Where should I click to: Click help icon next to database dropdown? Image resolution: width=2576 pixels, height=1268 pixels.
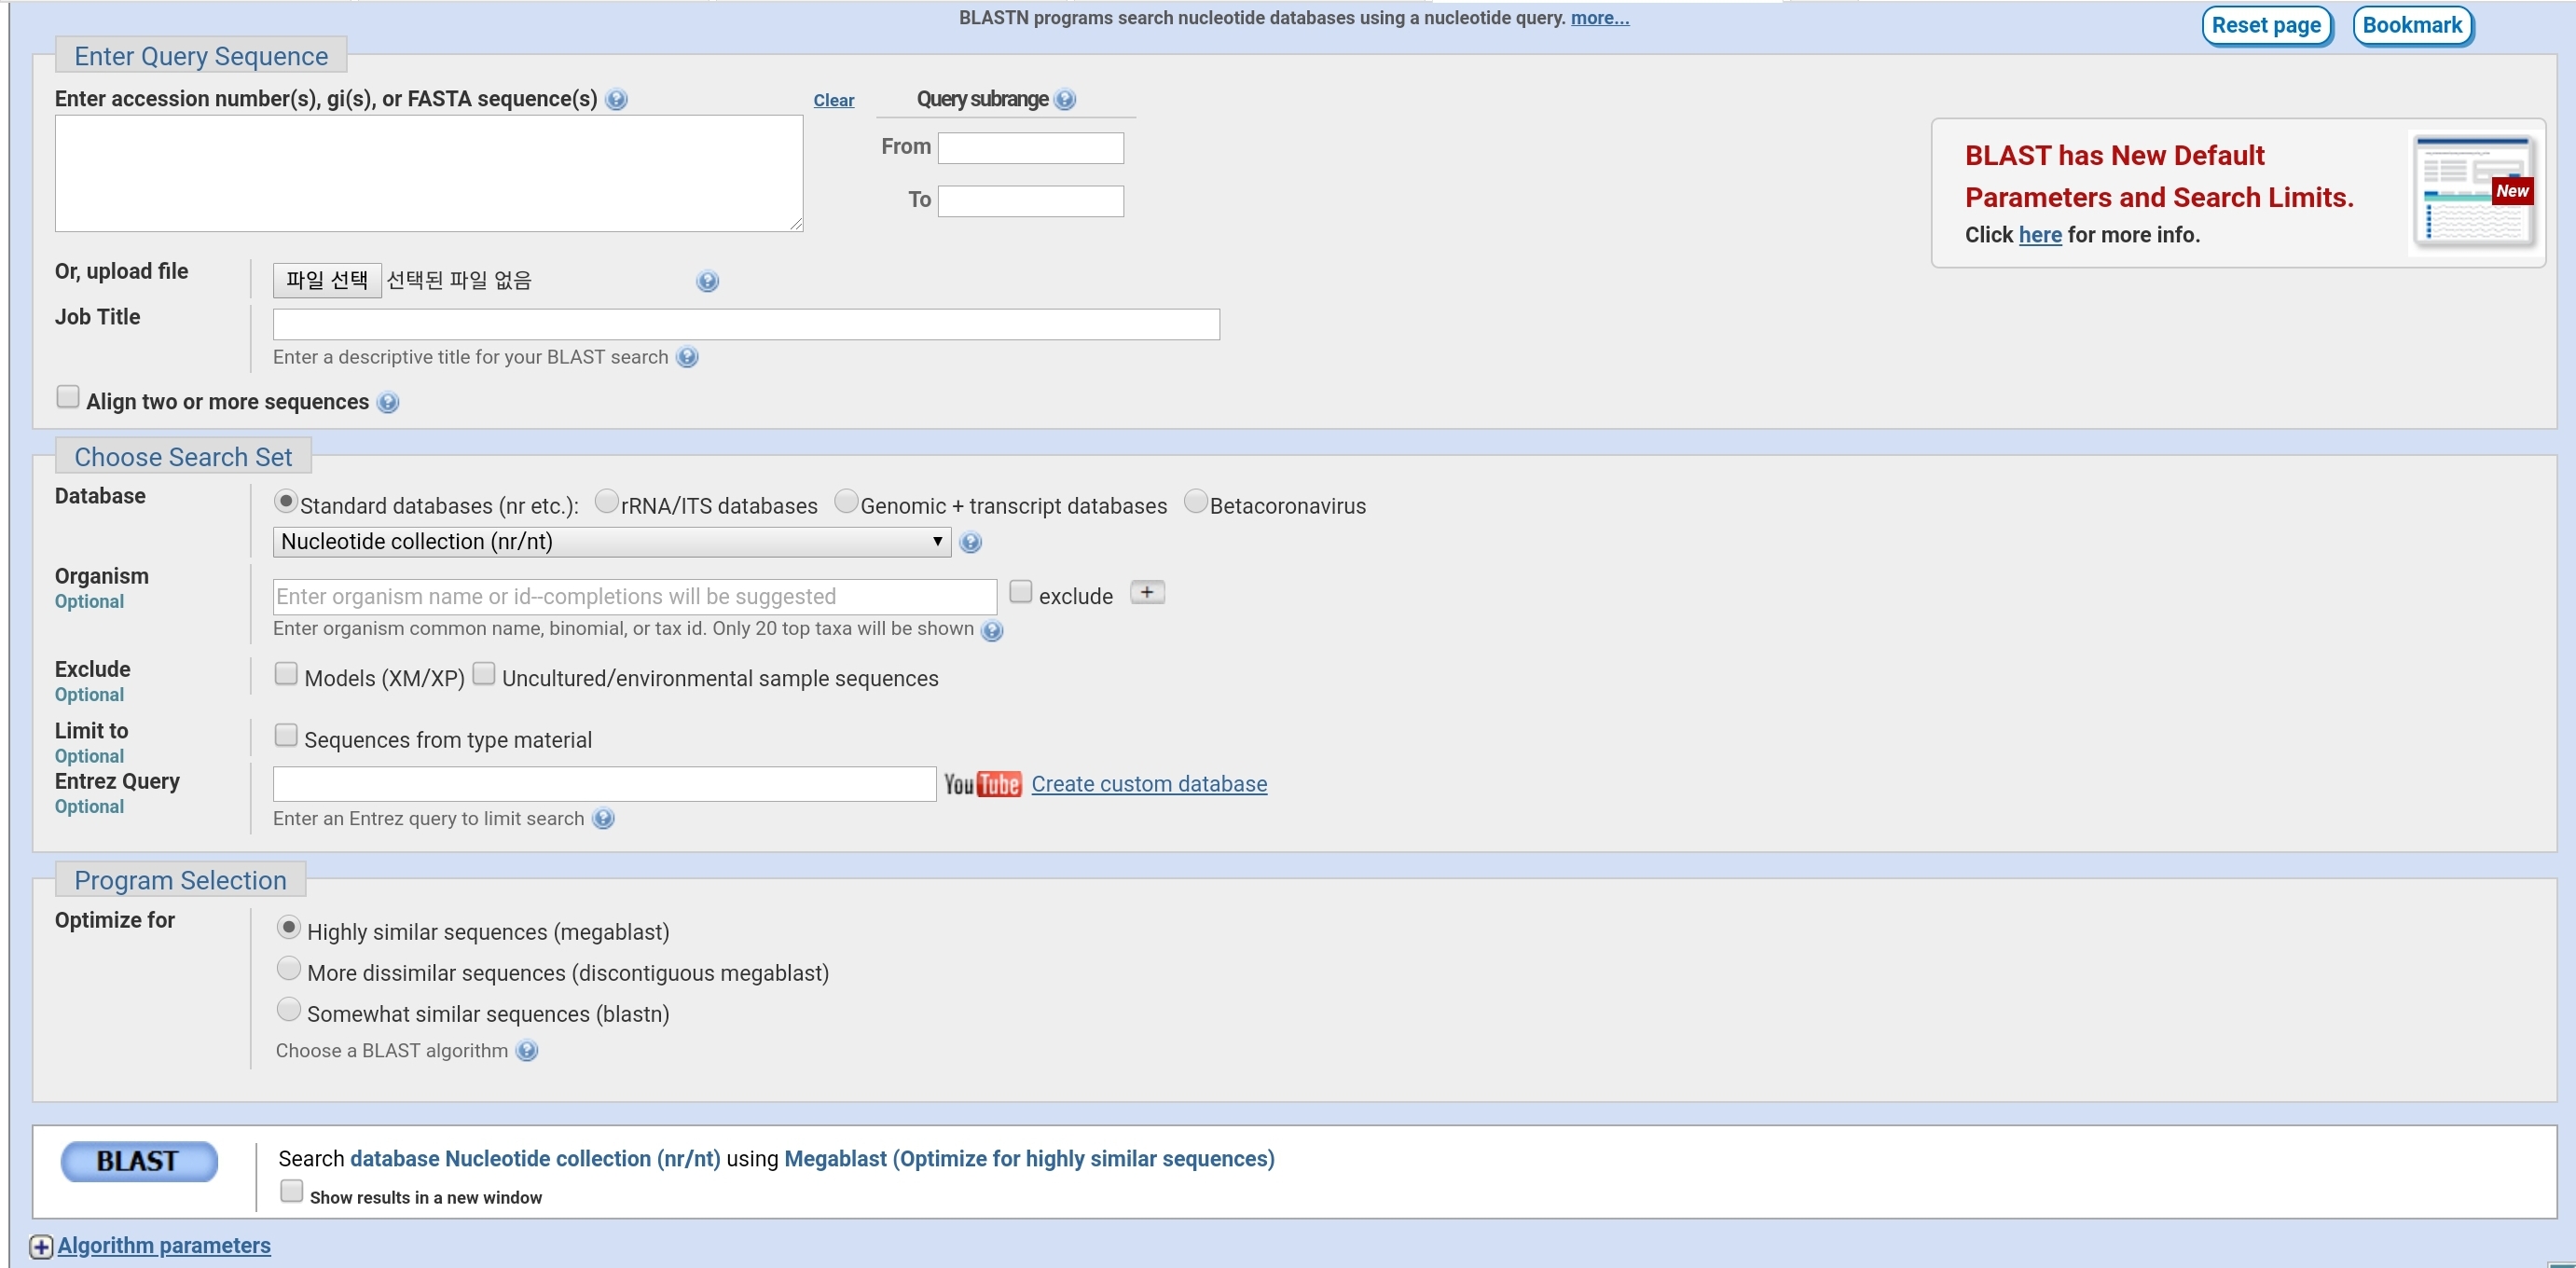pos(969,542)
